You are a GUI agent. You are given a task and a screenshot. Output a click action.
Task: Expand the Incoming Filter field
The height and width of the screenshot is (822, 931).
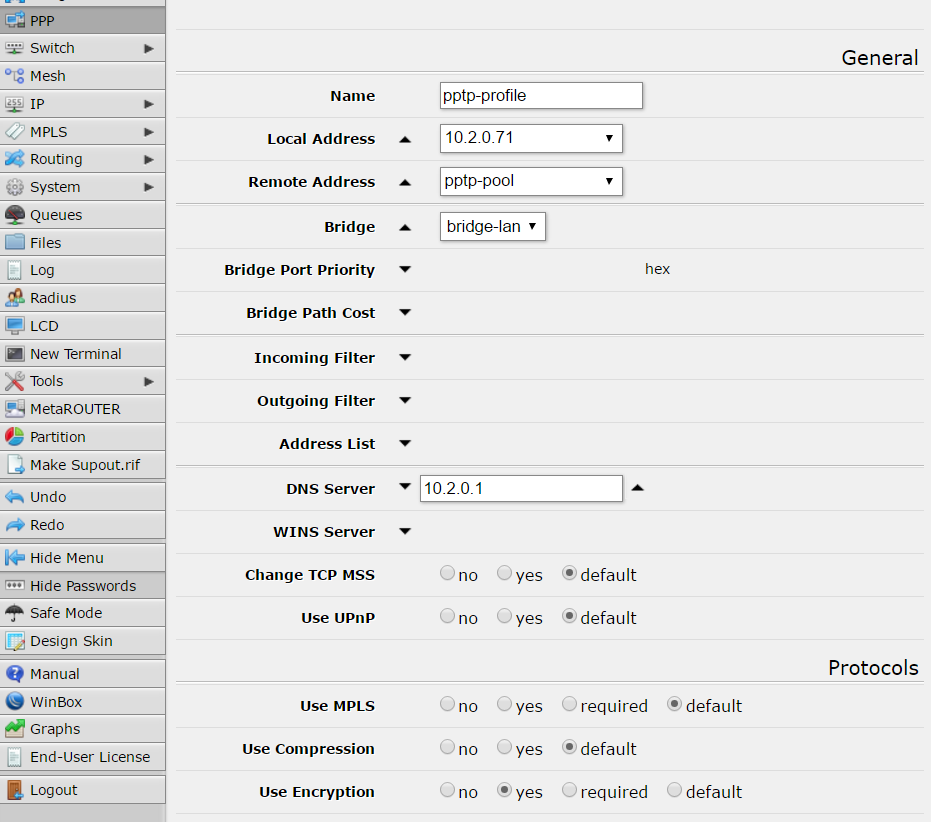click(405, 358)
